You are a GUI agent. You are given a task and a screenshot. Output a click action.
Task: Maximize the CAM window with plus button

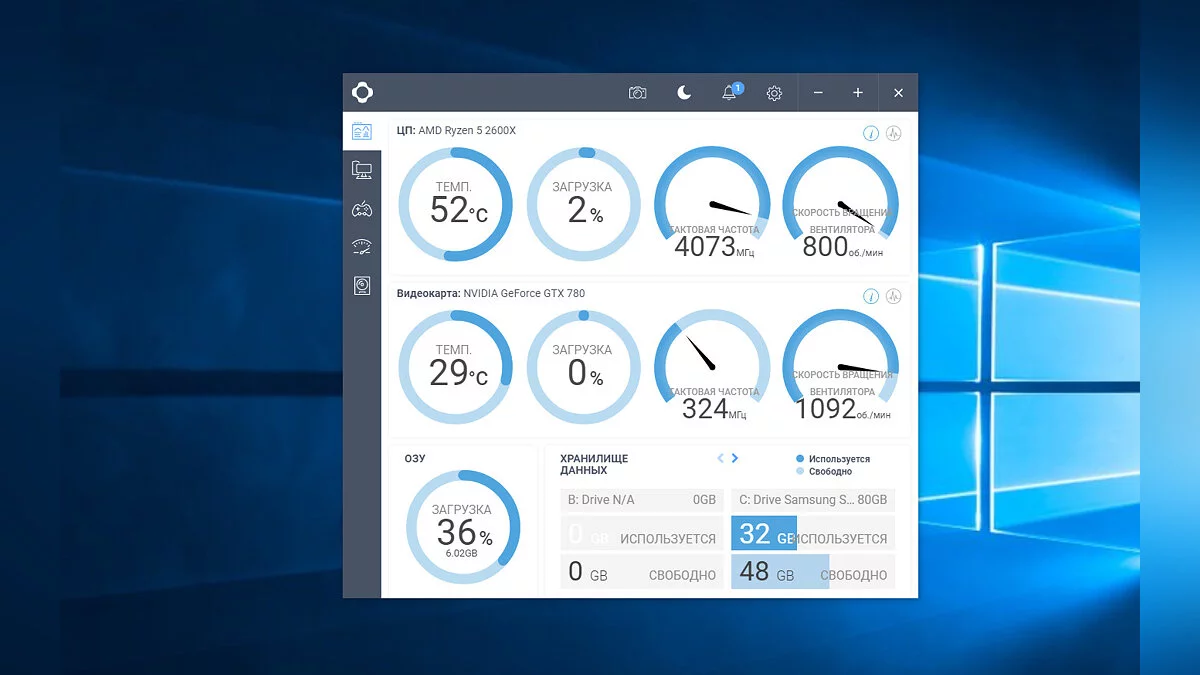(858, 93)
